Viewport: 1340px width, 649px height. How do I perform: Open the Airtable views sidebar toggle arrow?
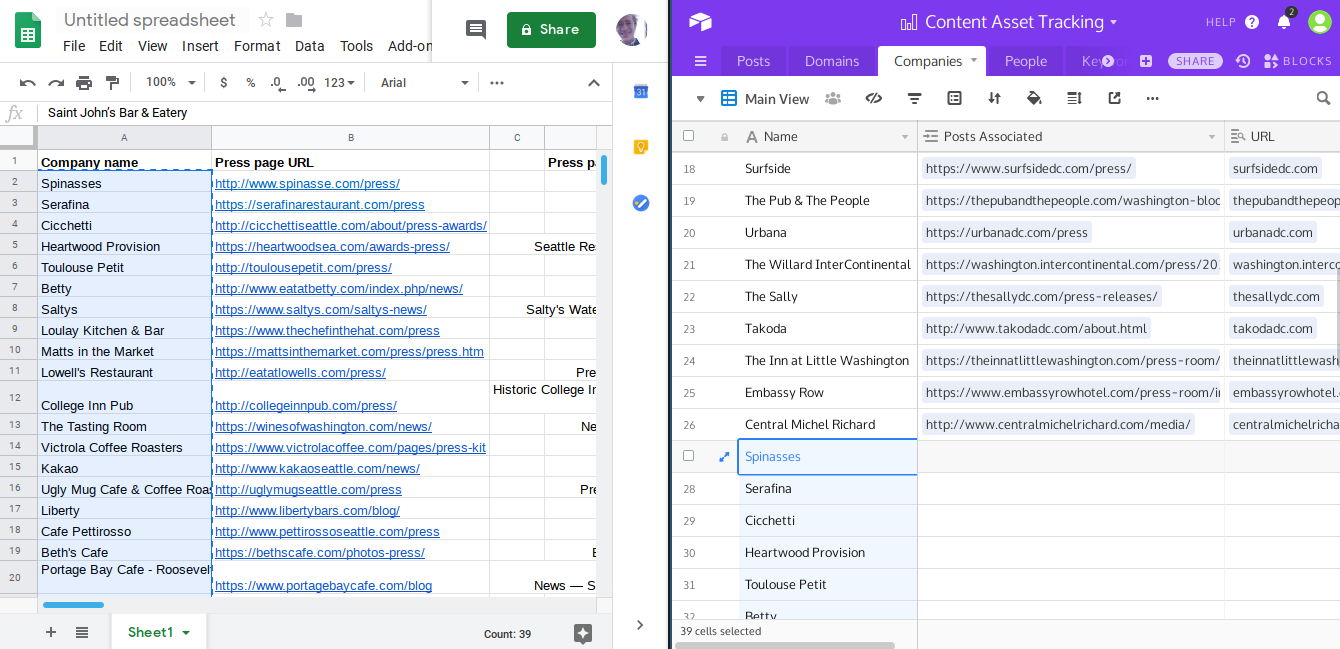tap(700, 99)
